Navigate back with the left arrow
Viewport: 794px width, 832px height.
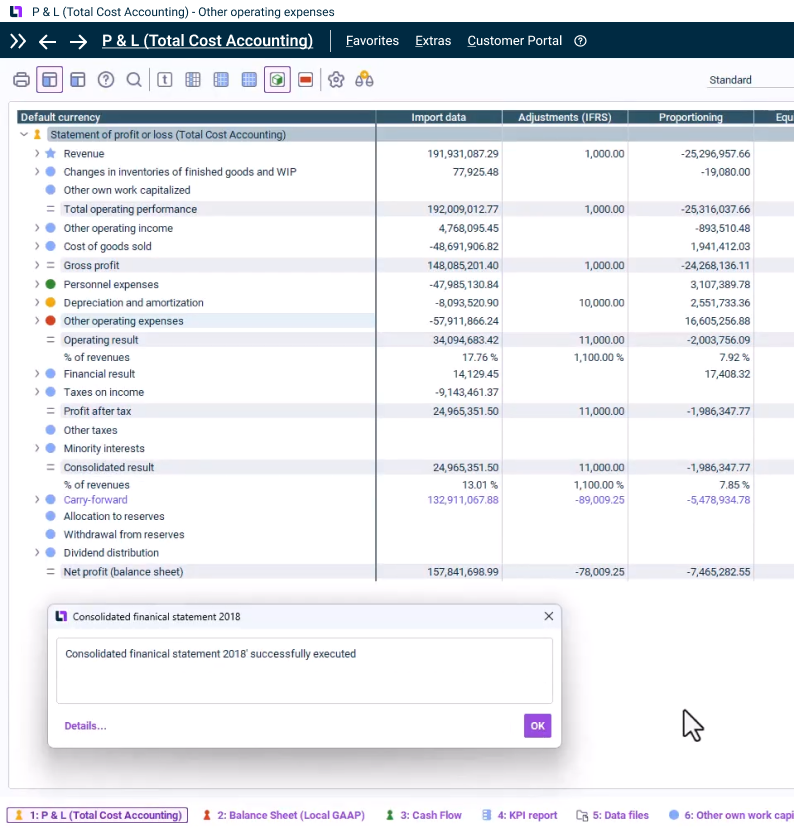[47, 41]
